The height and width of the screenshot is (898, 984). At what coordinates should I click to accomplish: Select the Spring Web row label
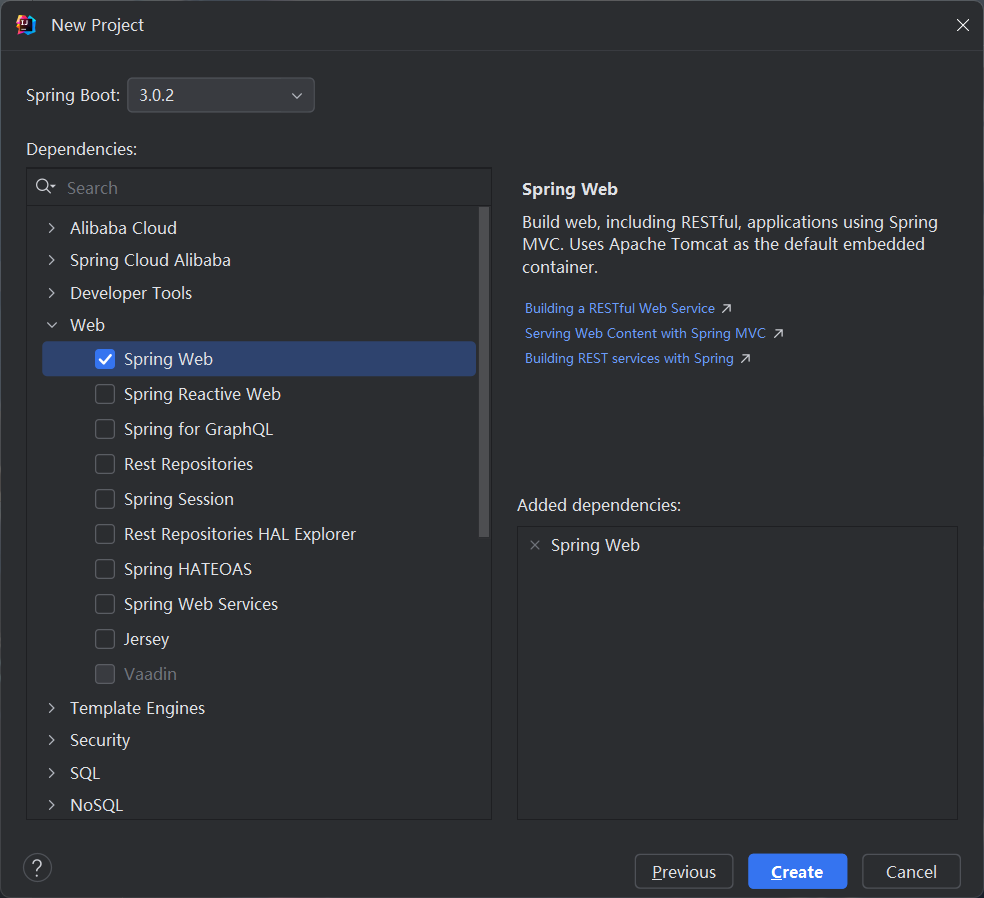pyautogui.click(x=168, y=359)
